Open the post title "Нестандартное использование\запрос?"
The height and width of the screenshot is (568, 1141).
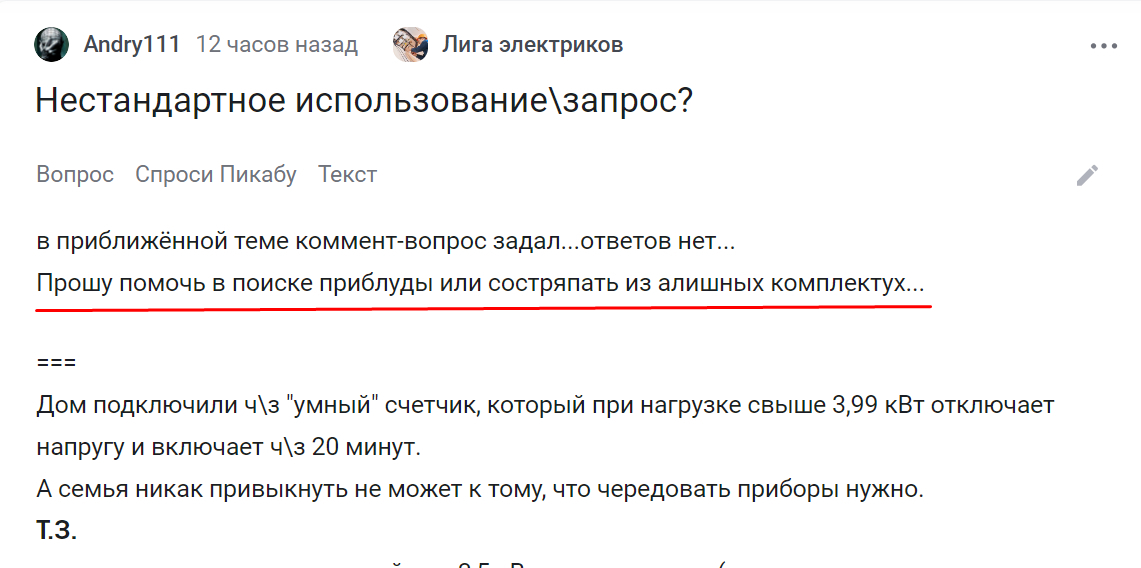point(364,100)
